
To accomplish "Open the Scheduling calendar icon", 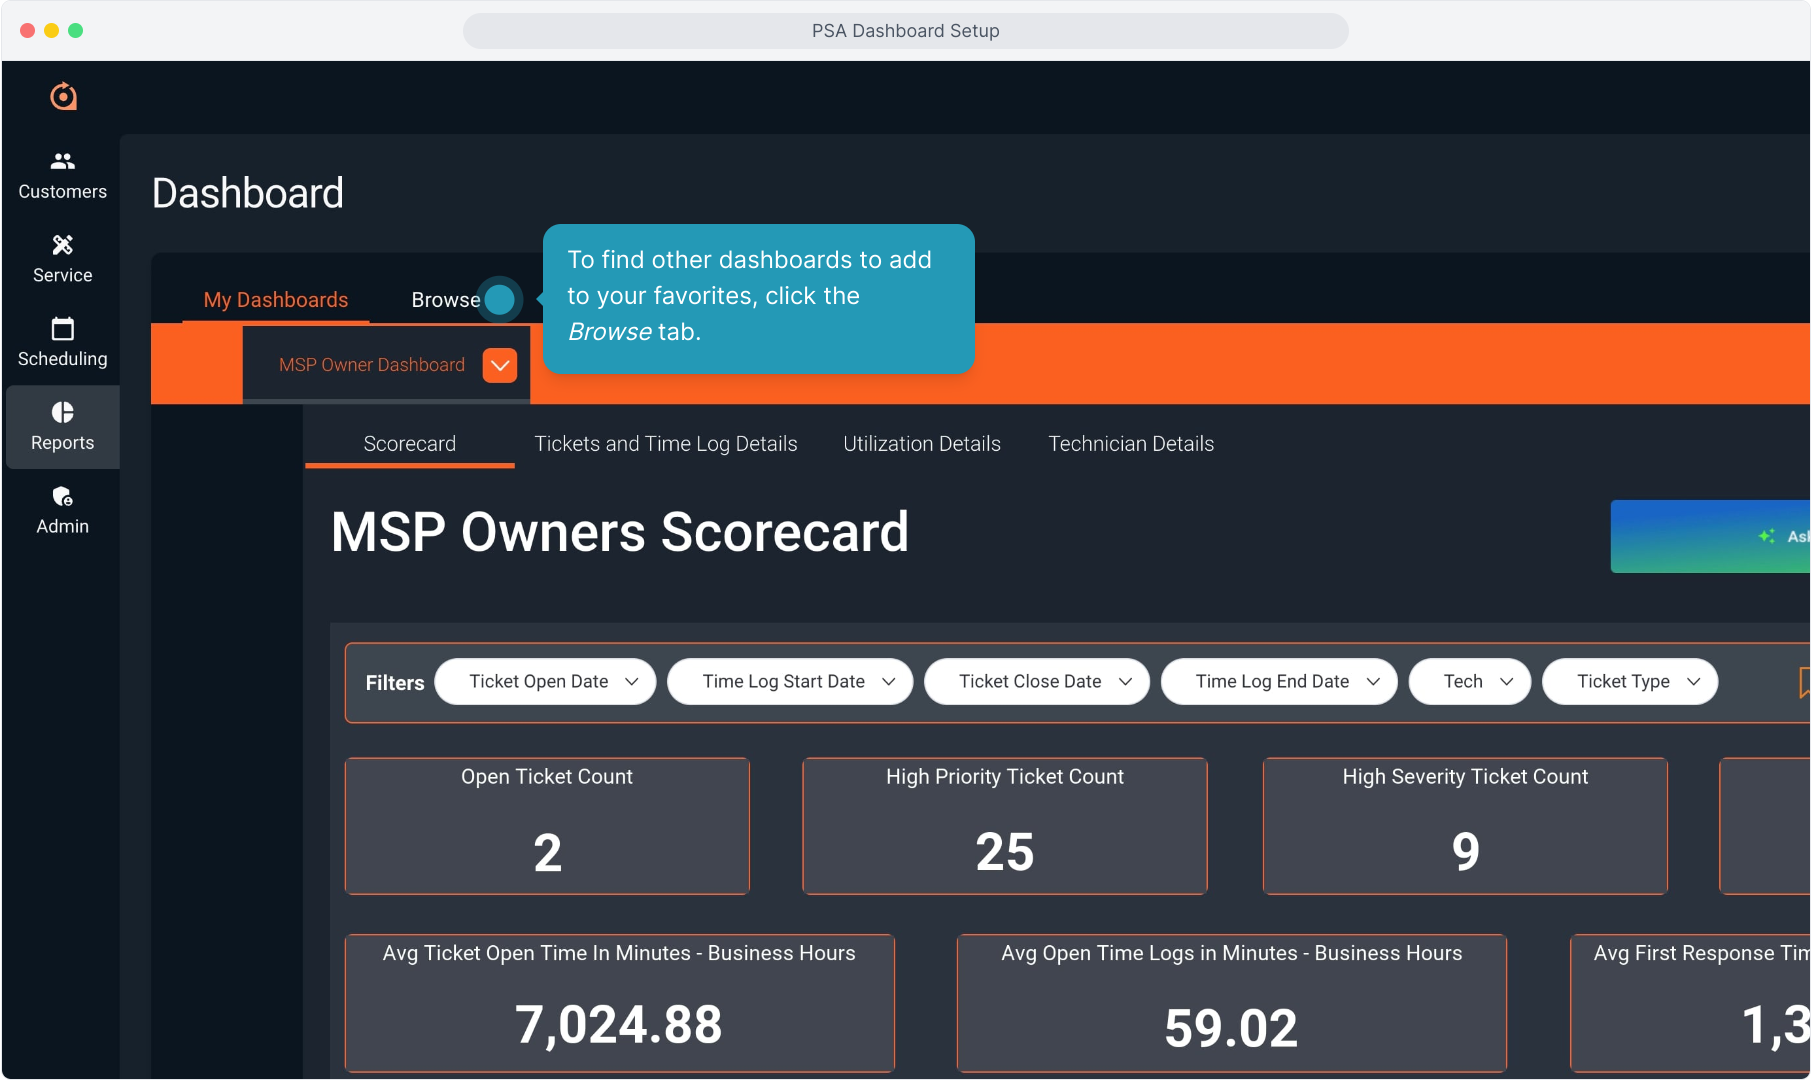I will click(x=63, y=329).
